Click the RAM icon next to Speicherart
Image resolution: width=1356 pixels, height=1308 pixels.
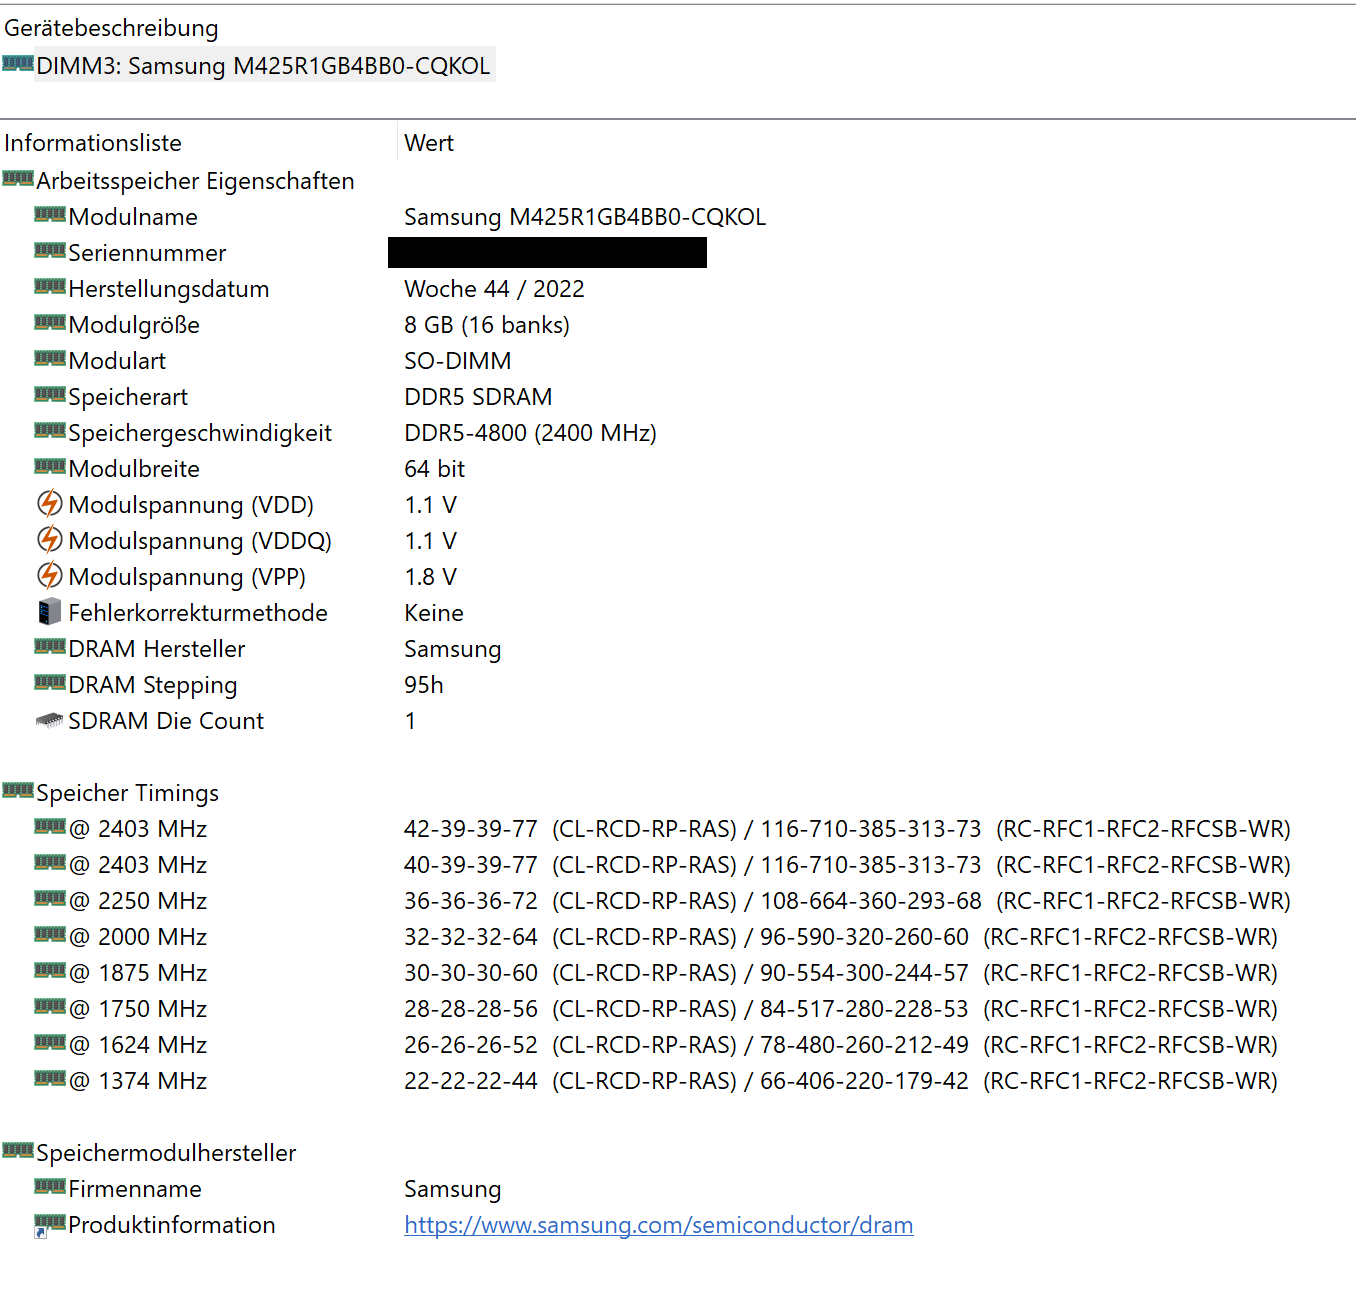(50, 395)
